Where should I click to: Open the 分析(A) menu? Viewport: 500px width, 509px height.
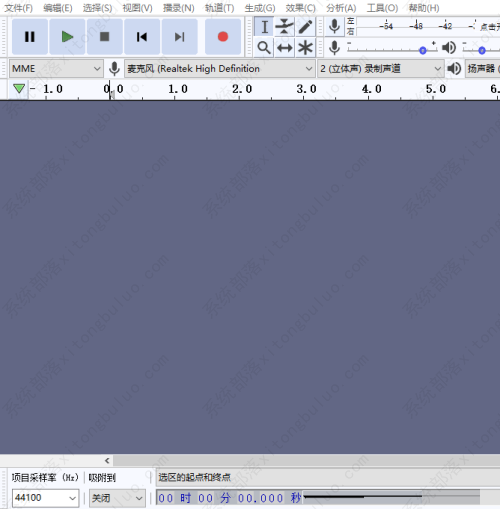(341, 8)
